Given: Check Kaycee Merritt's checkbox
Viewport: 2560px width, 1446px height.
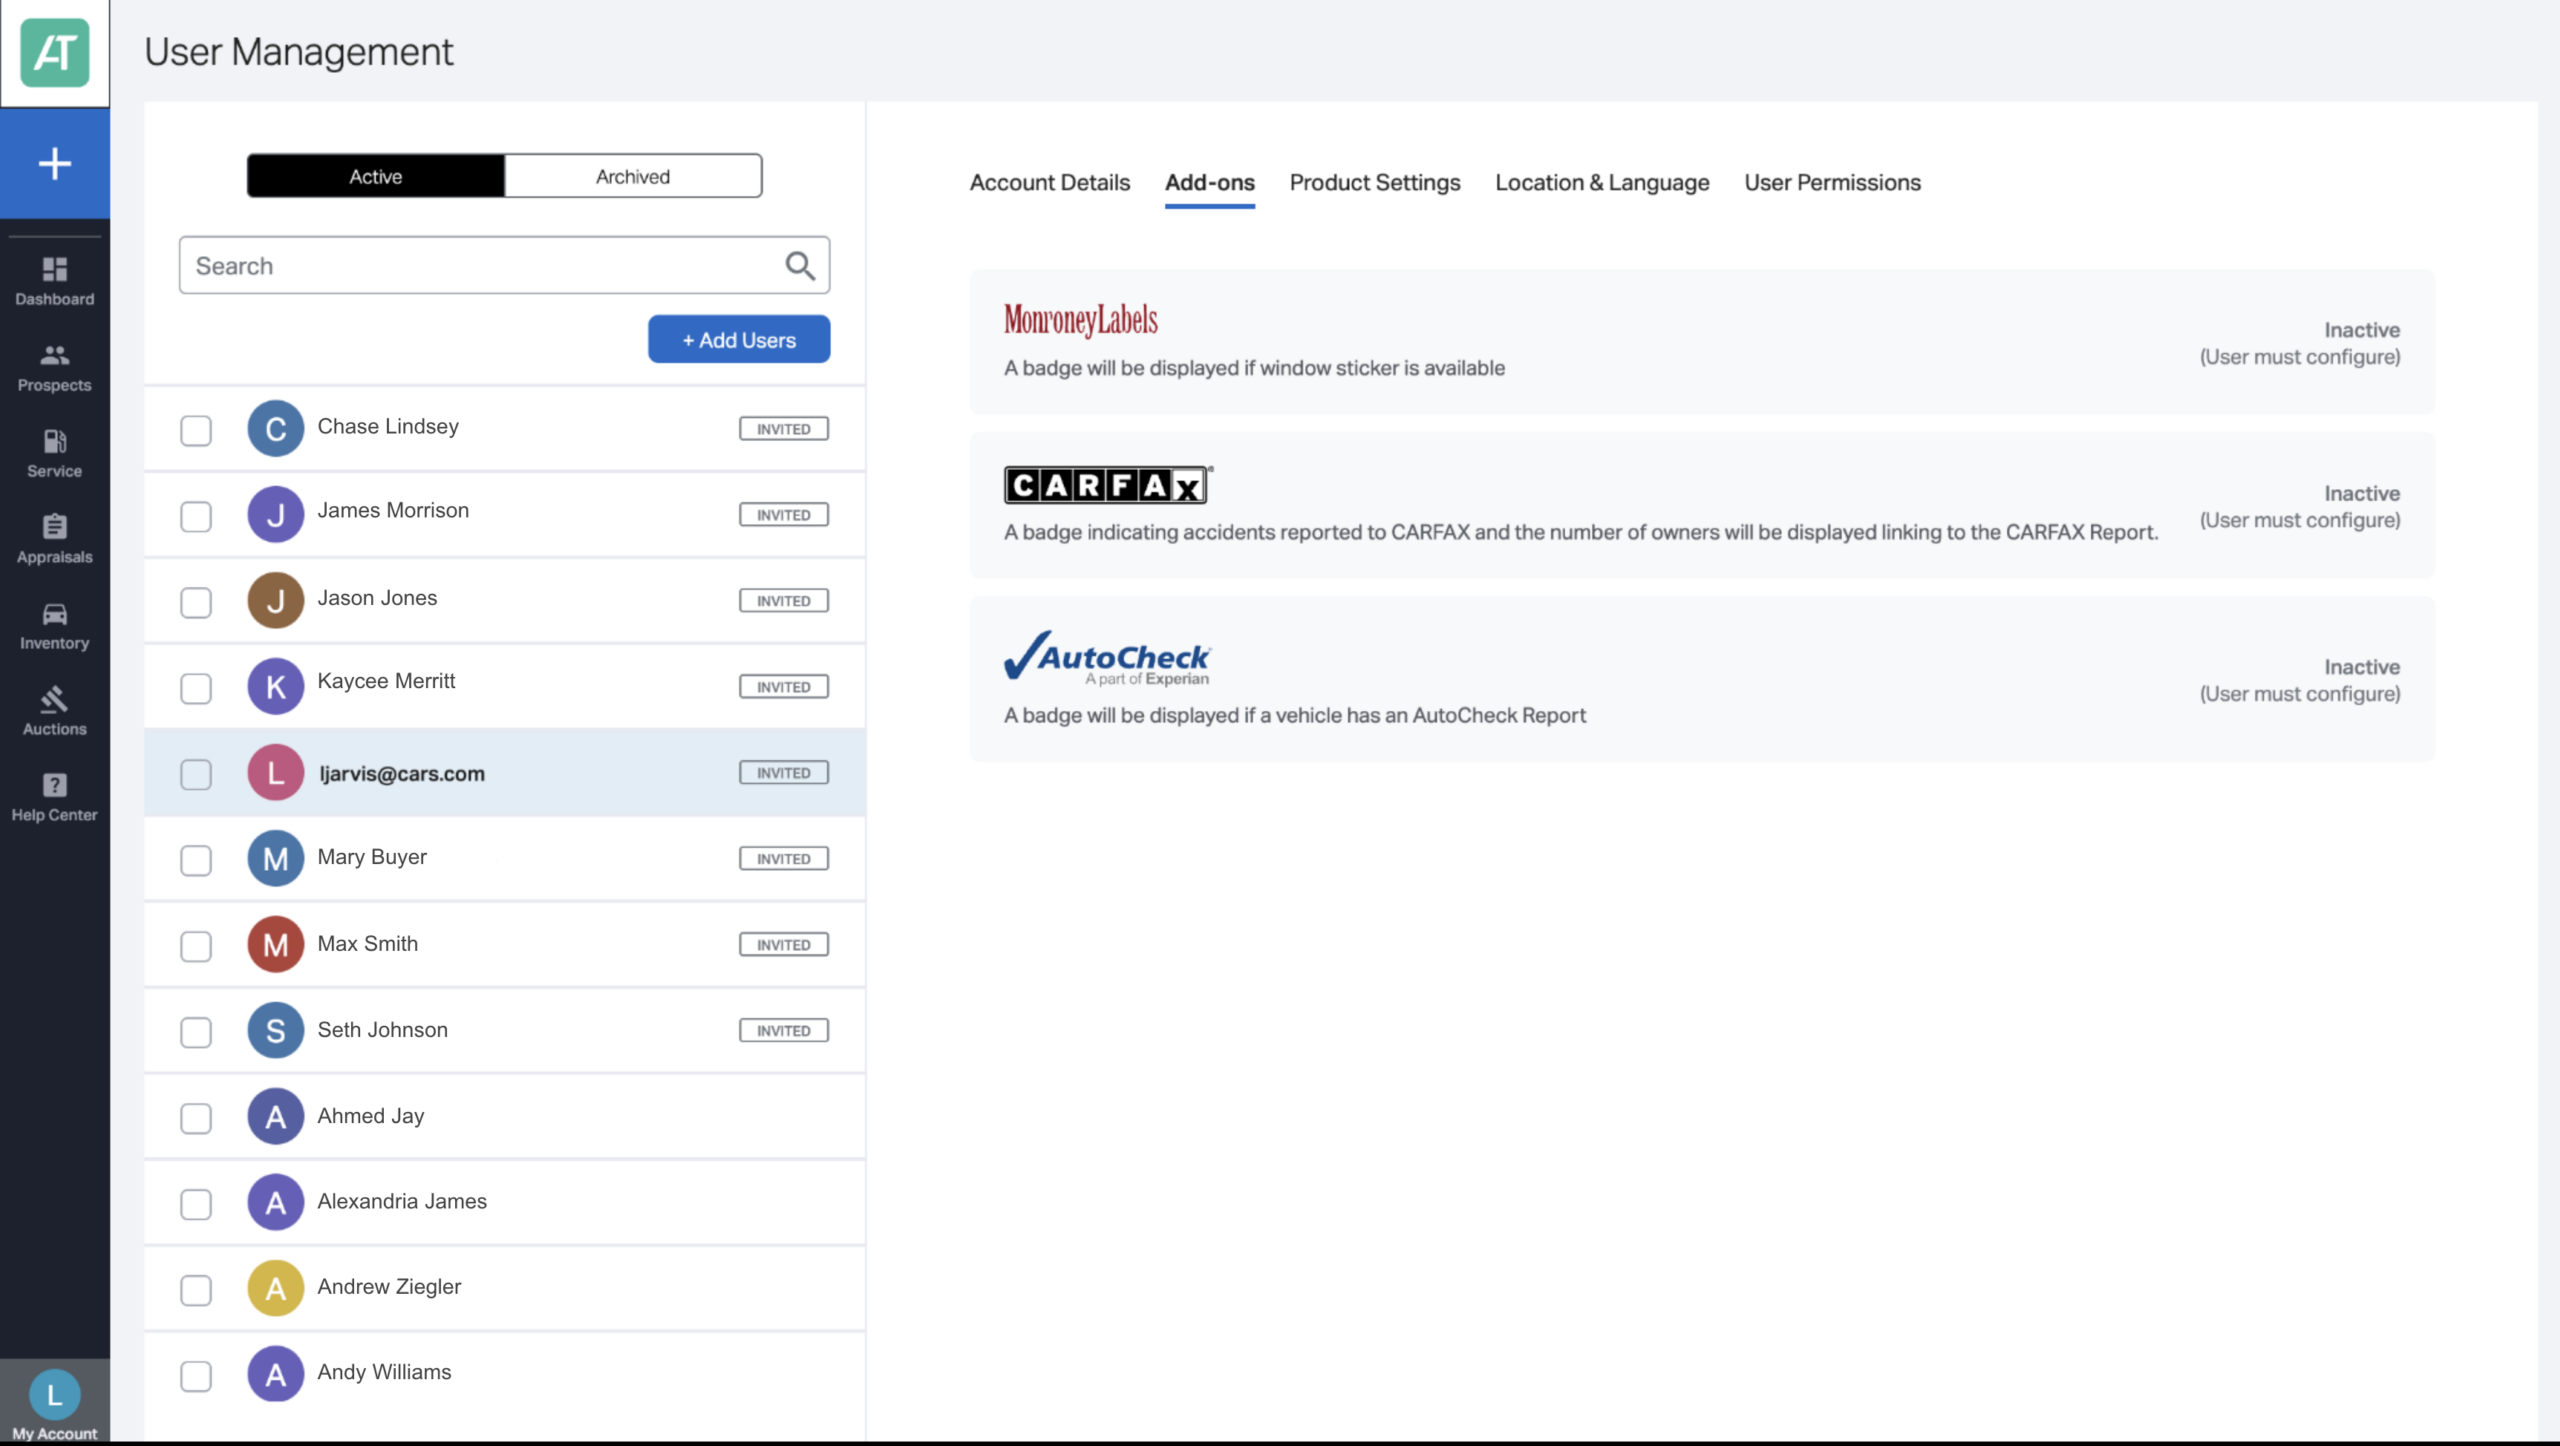Looking at the screenshot, I should tap(196, 689).
